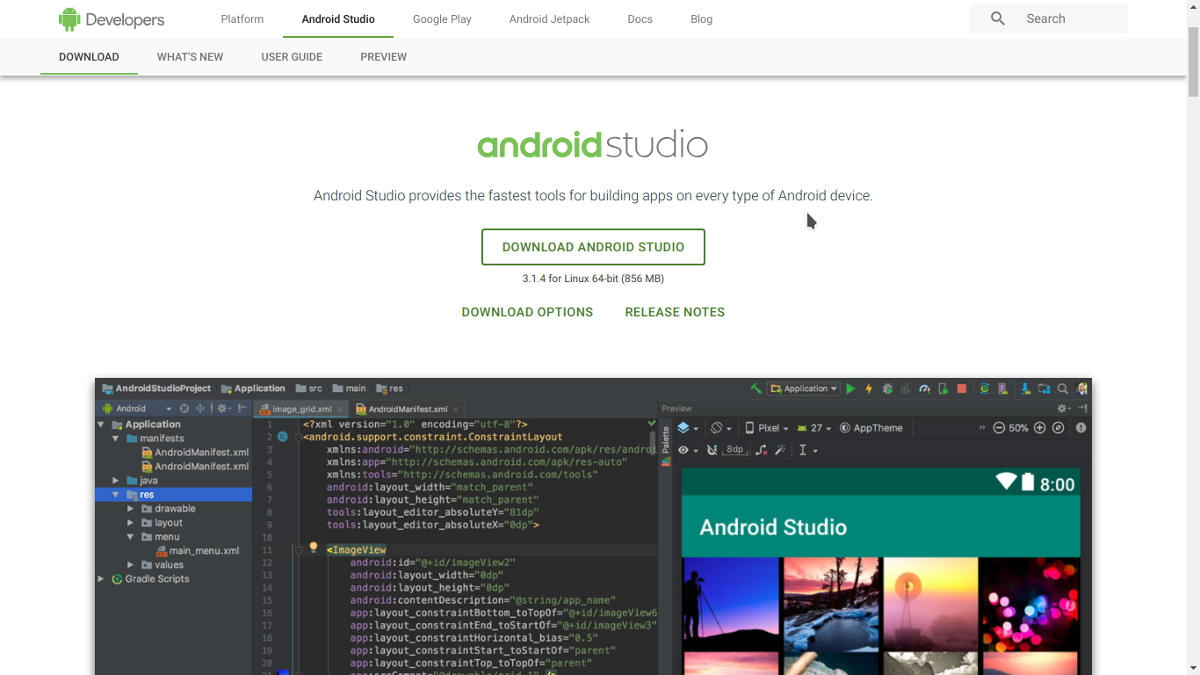Click the green Run play icon

click(851, 388)
